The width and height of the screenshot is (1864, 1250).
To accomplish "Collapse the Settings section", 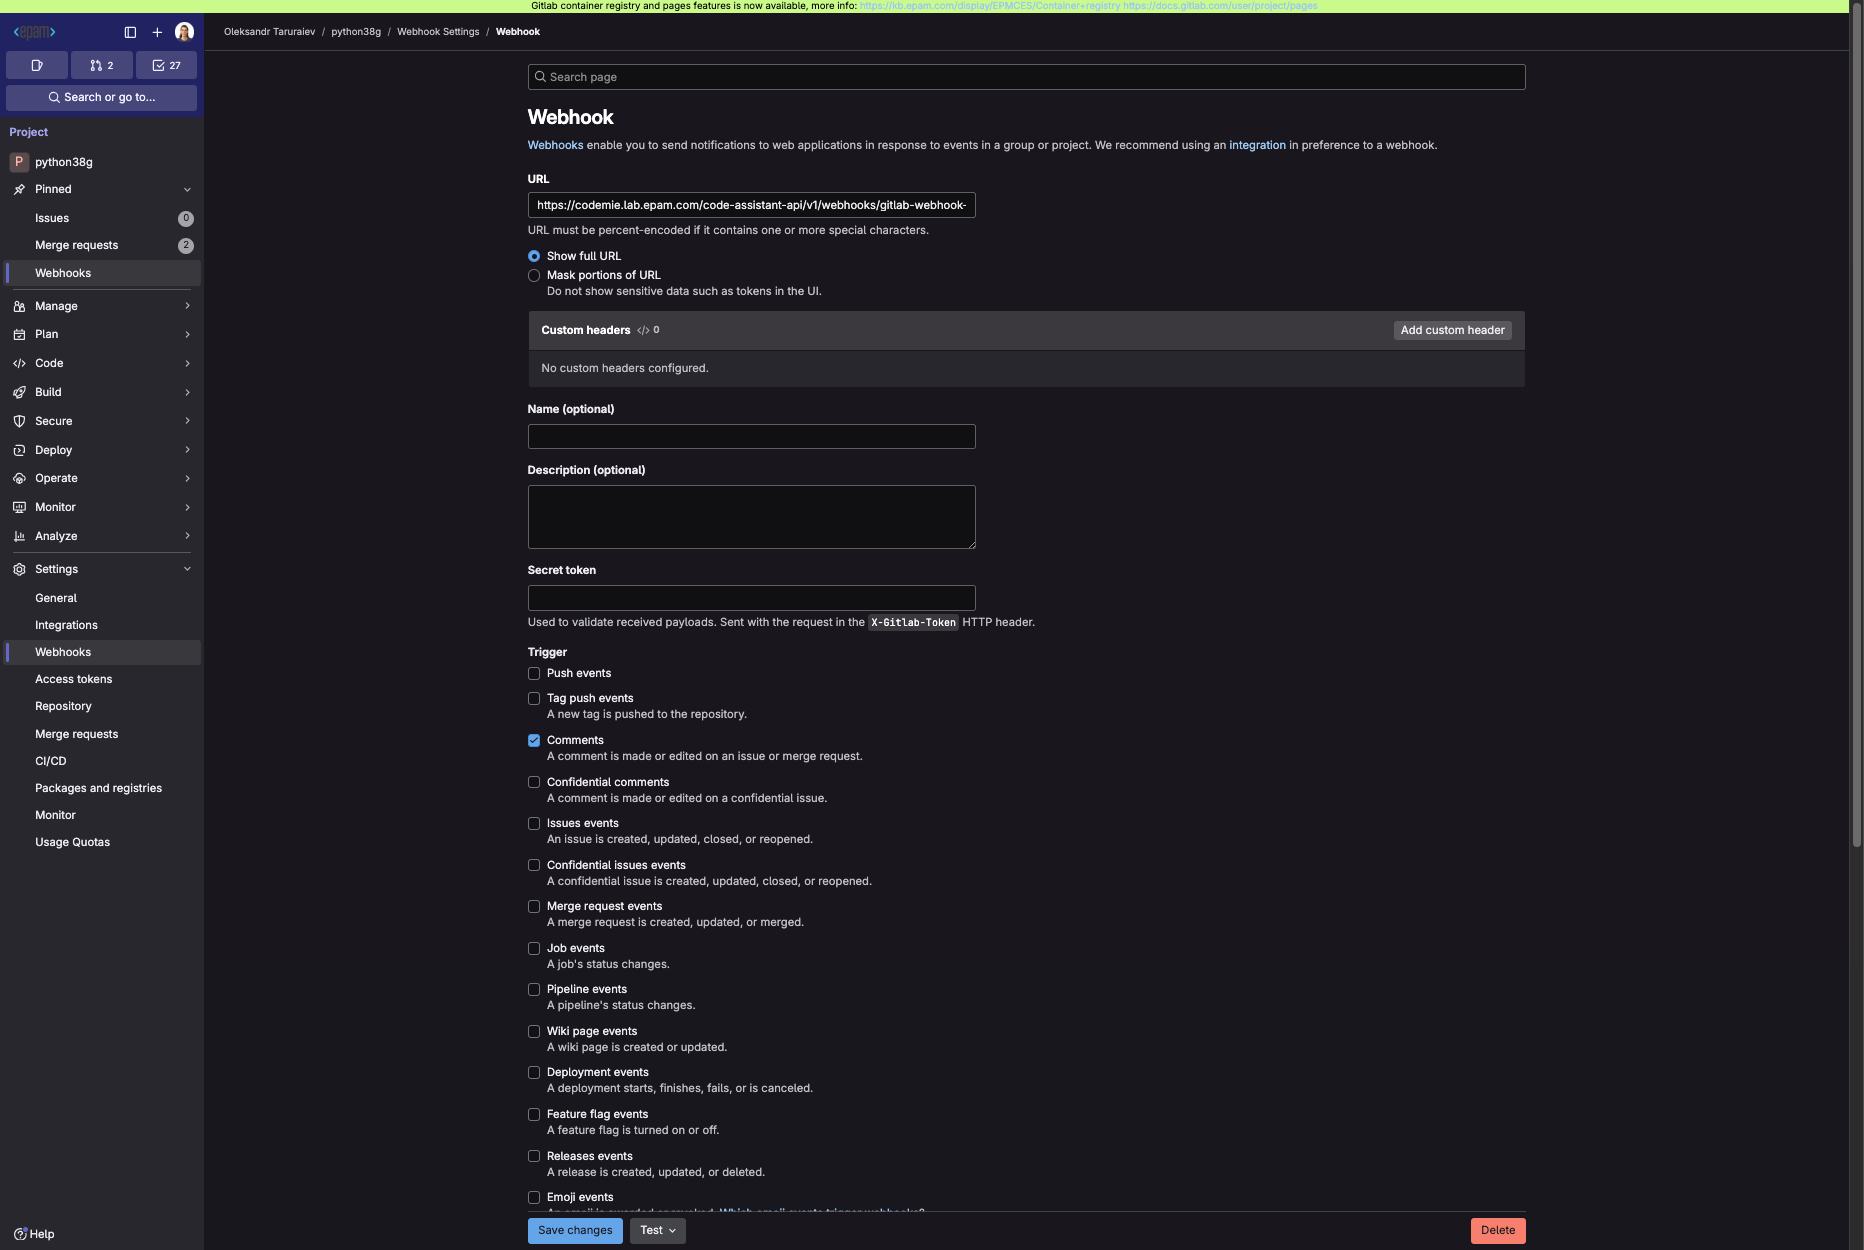I will [x=57, y=568].
